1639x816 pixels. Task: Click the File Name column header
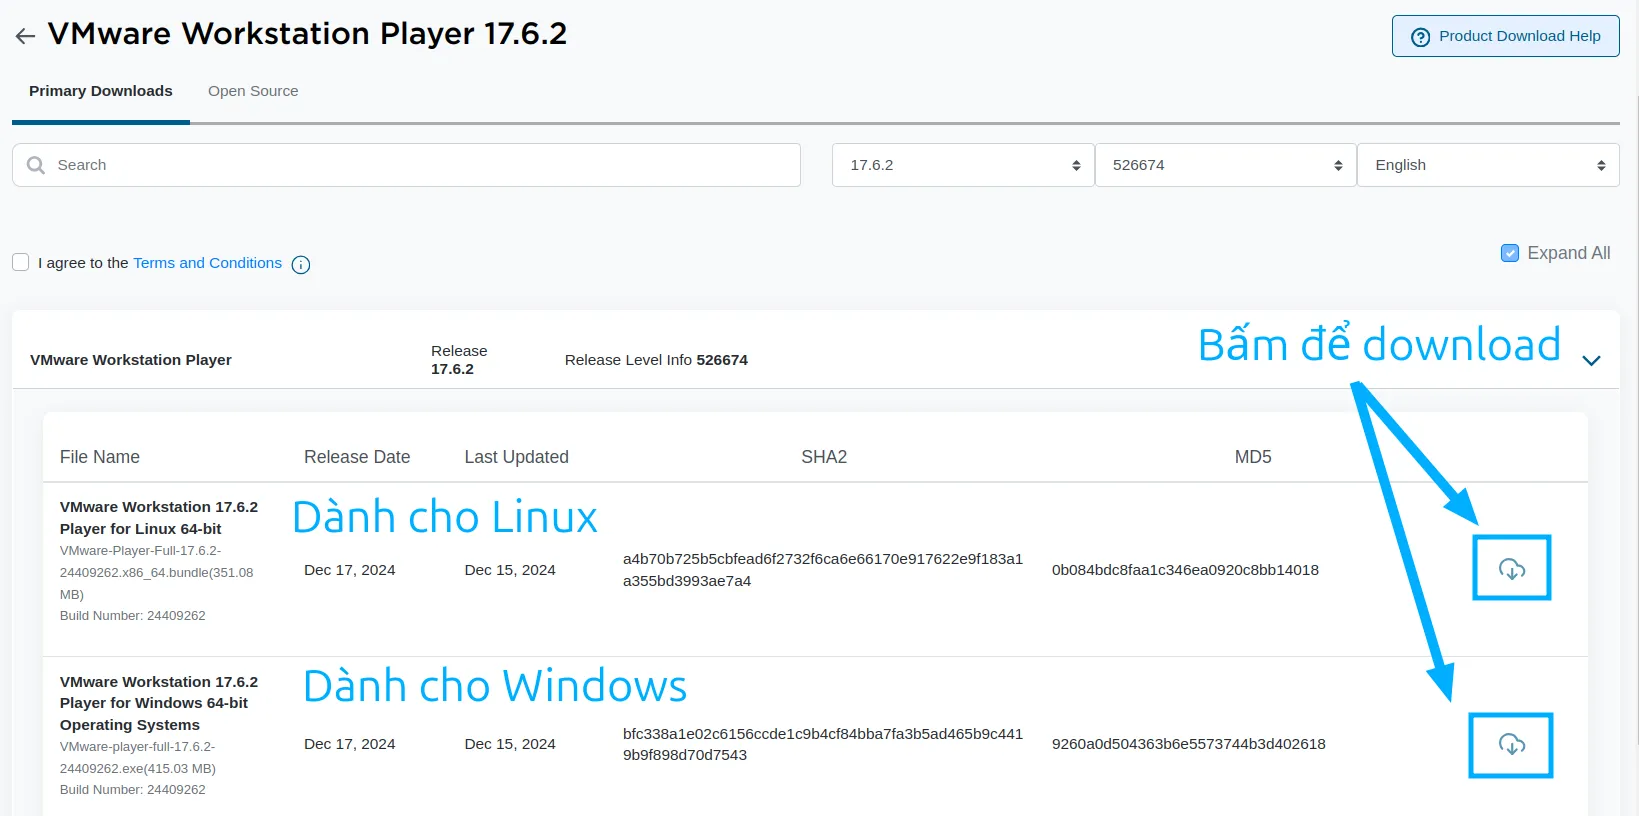100,457
